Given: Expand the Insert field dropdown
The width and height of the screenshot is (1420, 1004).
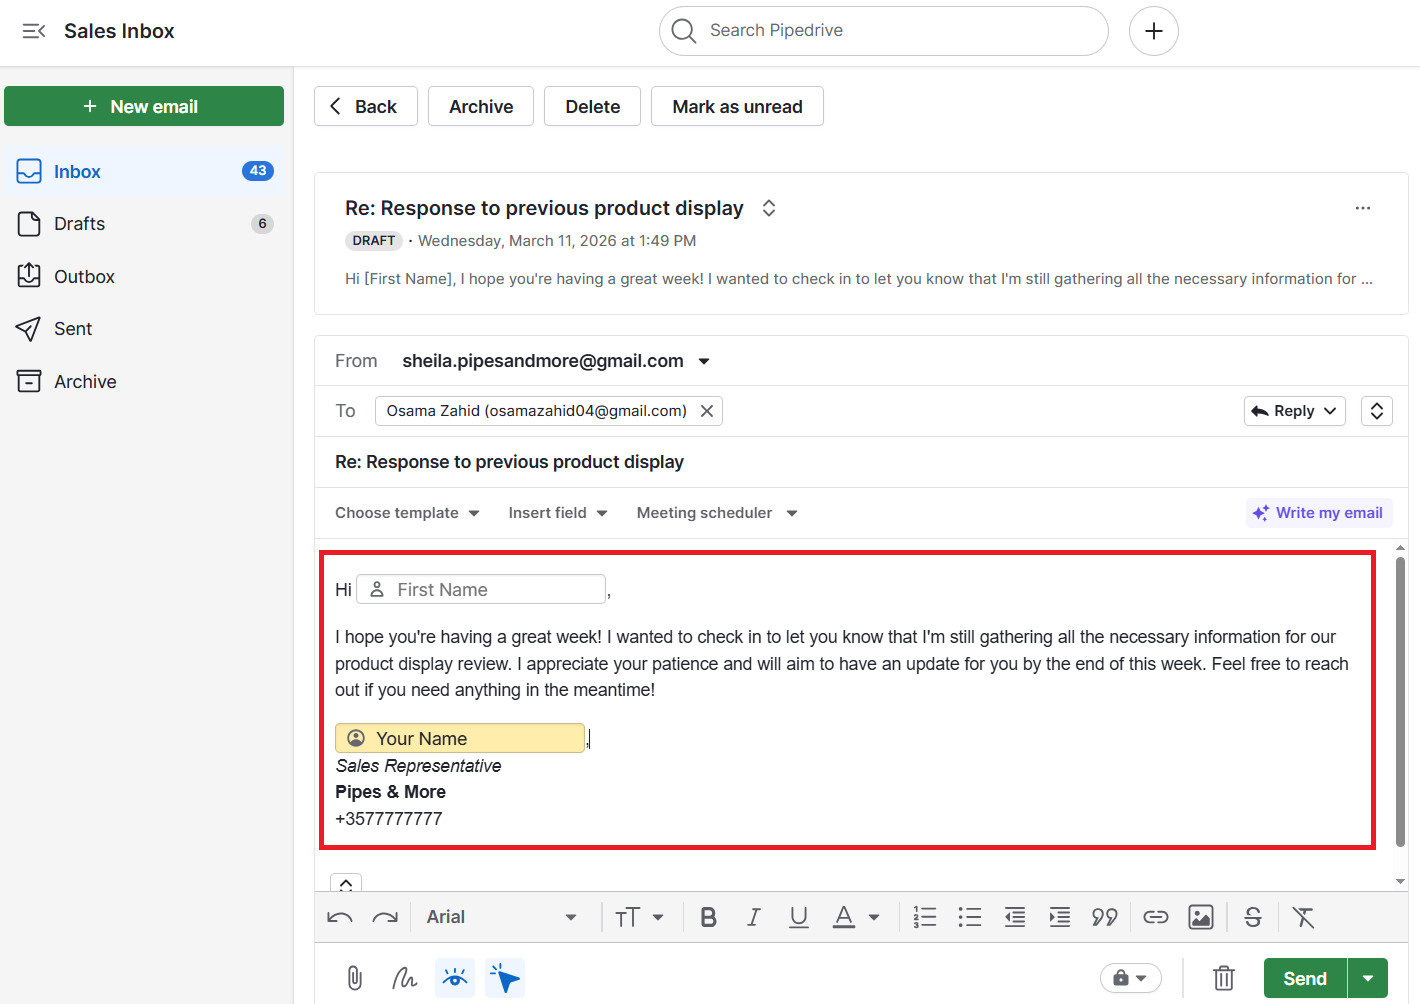Looking at the screenshot, I should coord(556,512).
